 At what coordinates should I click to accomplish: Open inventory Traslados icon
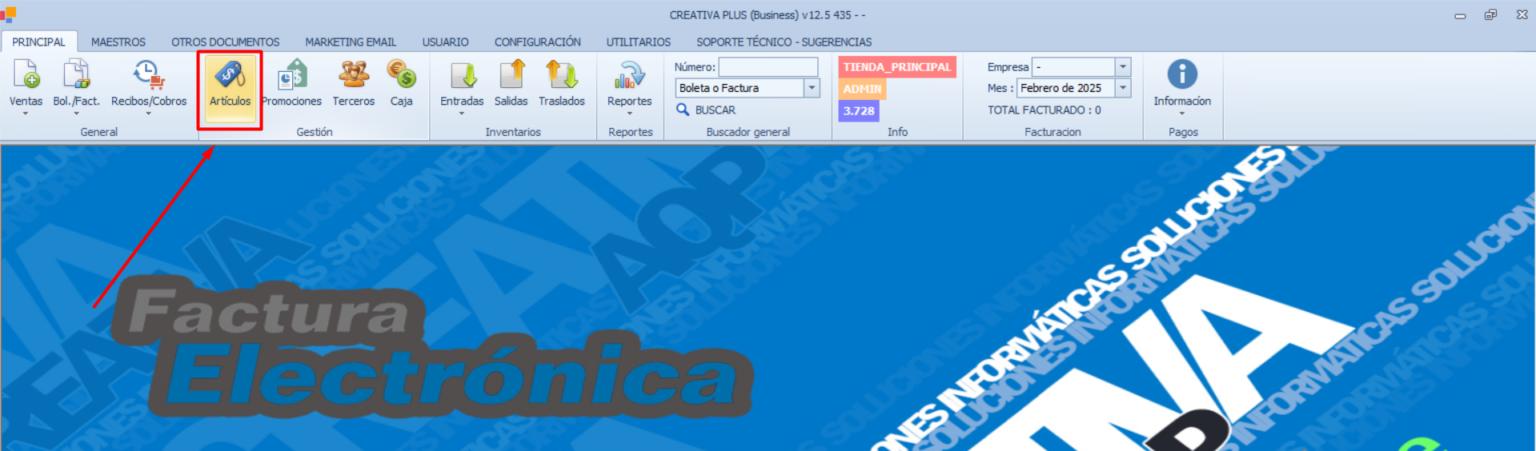pyautogui.click(x=561, y=75)
